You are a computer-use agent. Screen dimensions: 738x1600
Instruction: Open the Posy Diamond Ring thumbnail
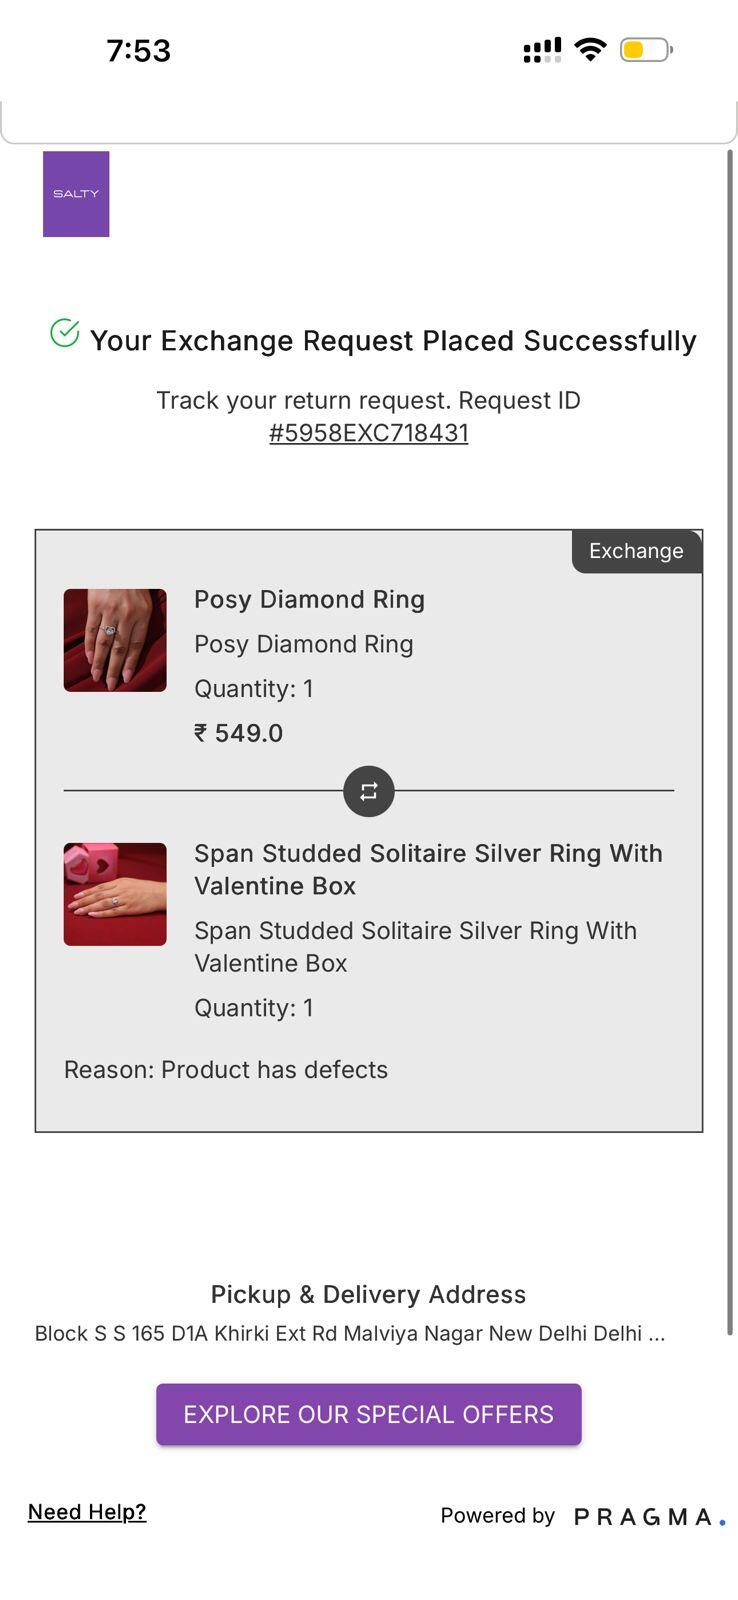(x=115, y=640)
